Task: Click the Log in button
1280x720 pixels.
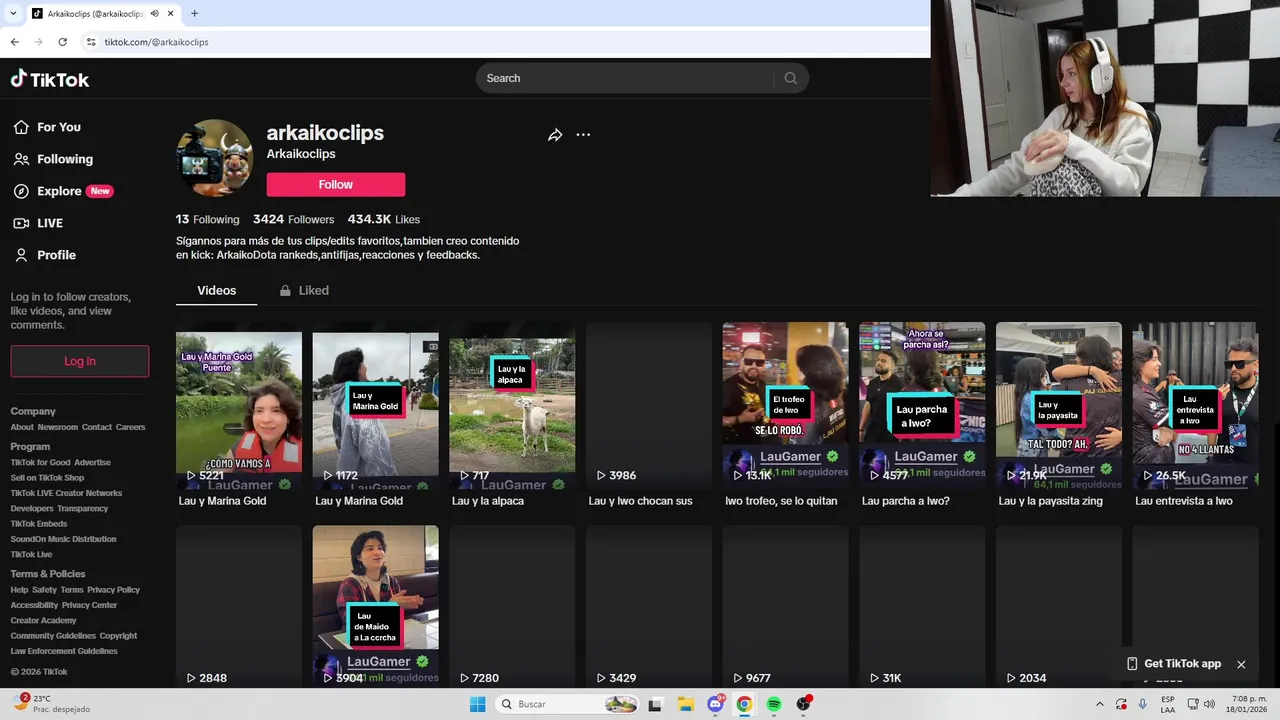Action: click(x=80, y=361)
